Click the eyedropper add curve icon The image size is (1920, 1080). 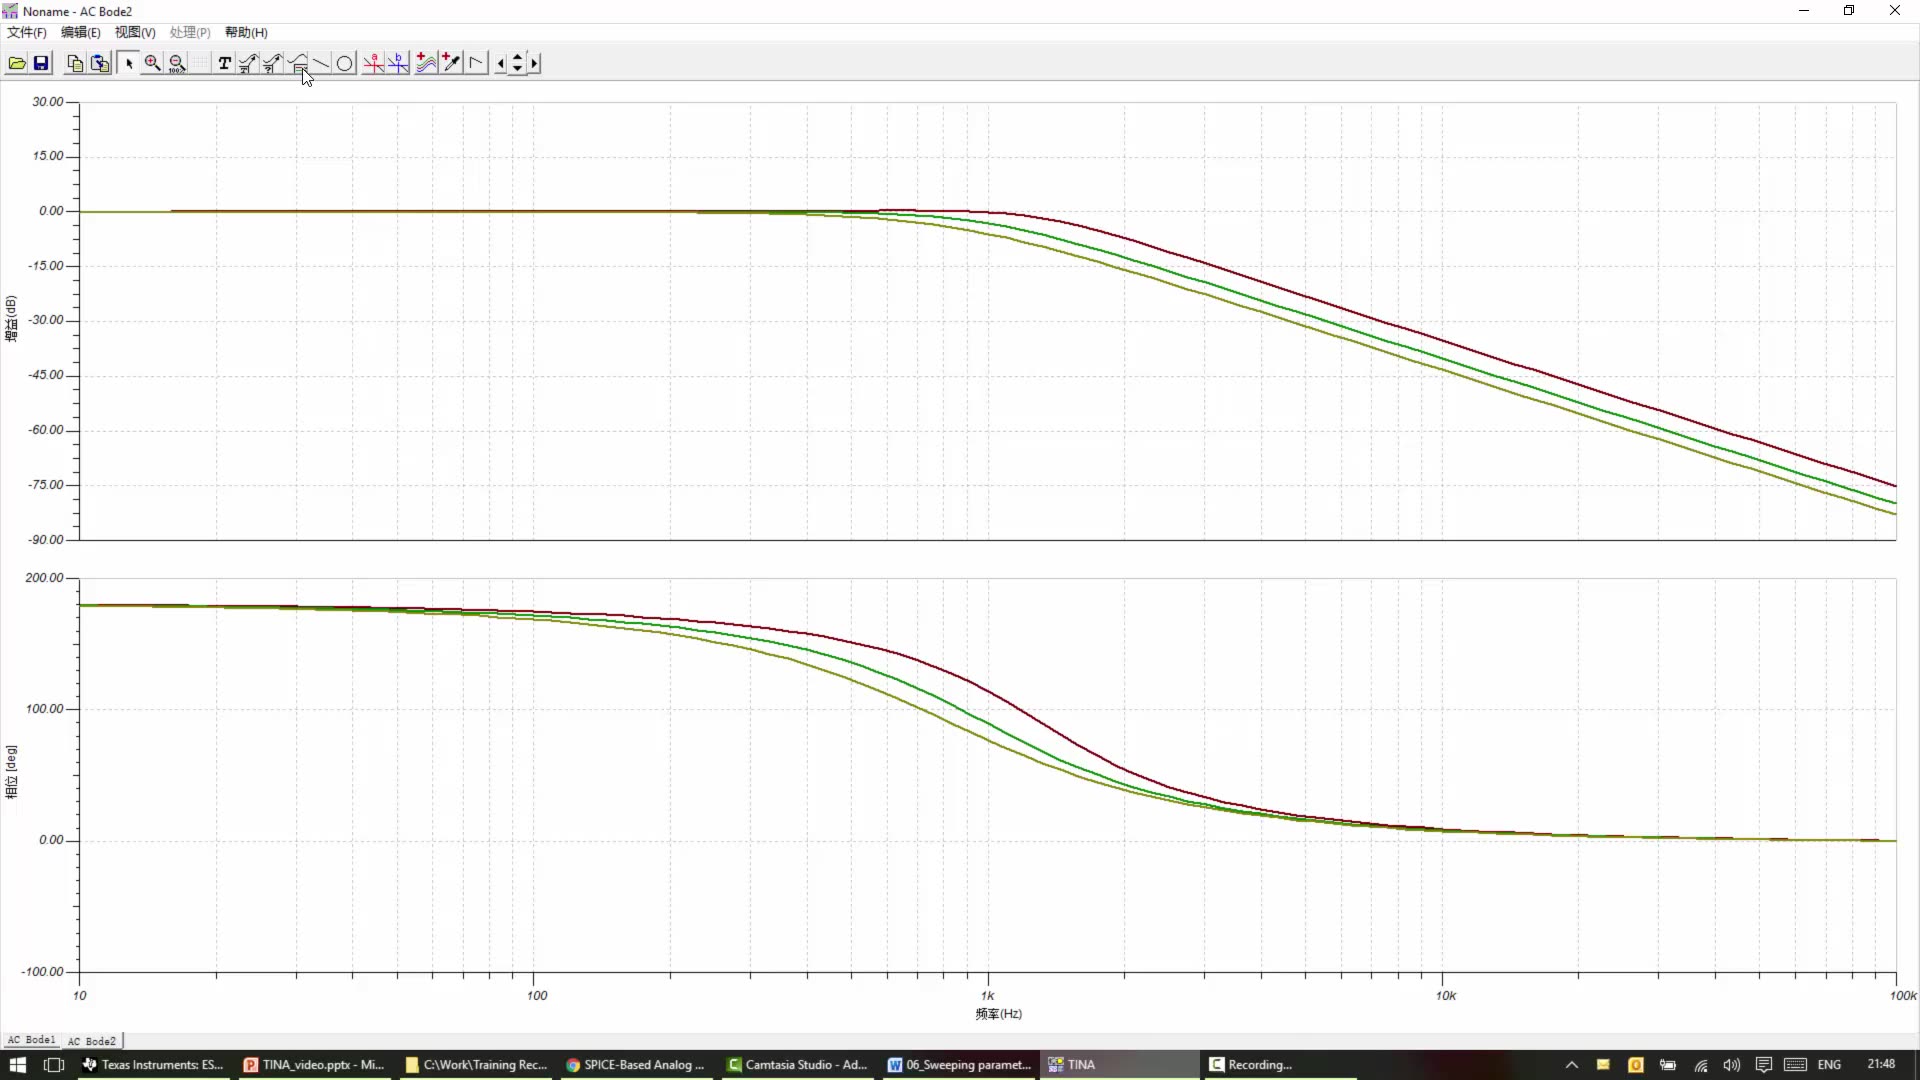(451, 63)
